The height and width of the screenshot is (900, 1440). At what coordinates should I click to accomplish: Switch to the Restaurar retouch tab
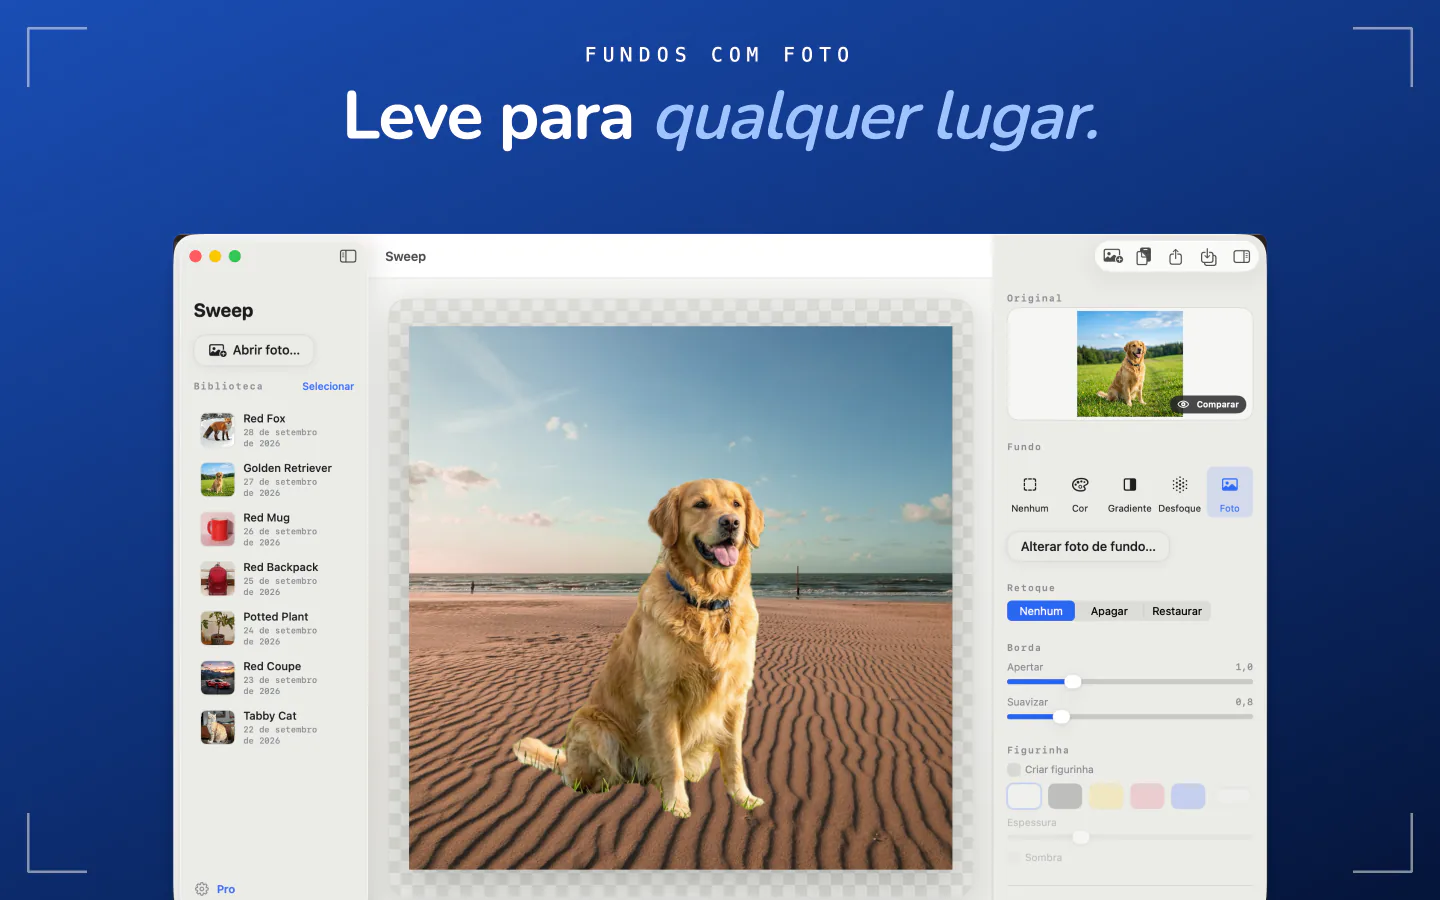[x=1177, y=611]
